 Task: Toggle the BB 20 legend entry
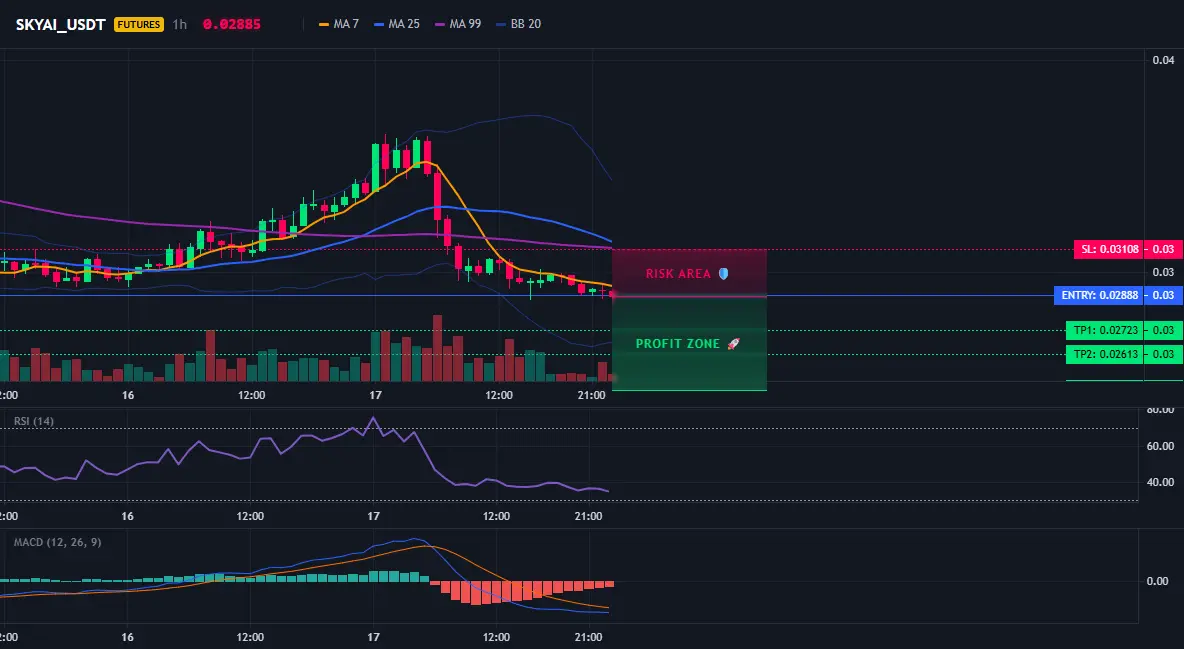tap(518, 24)
